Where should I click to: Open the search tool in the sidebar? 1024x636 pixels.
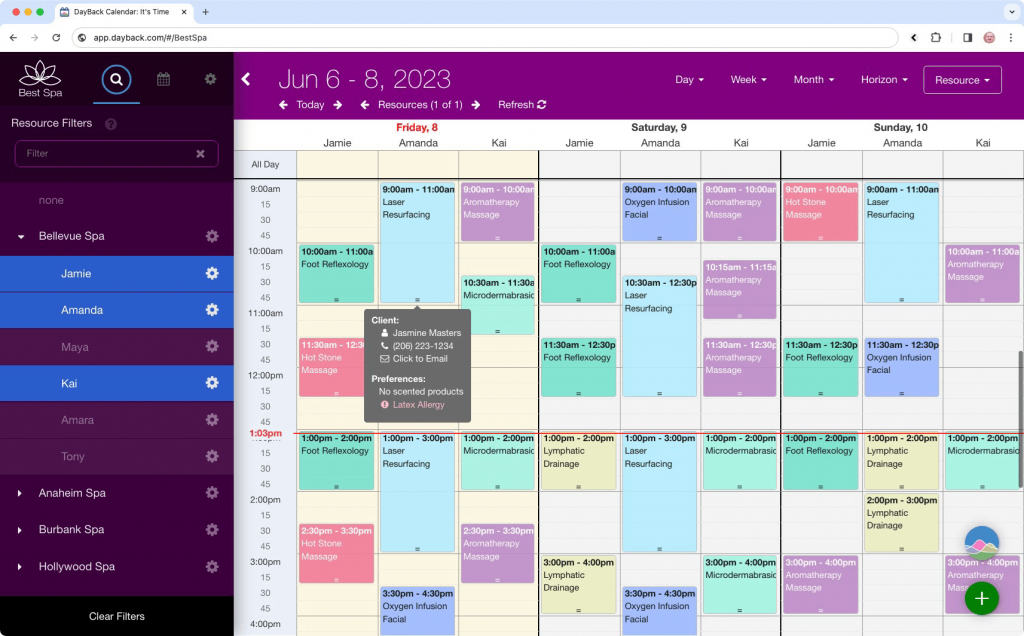click(116, 79)
